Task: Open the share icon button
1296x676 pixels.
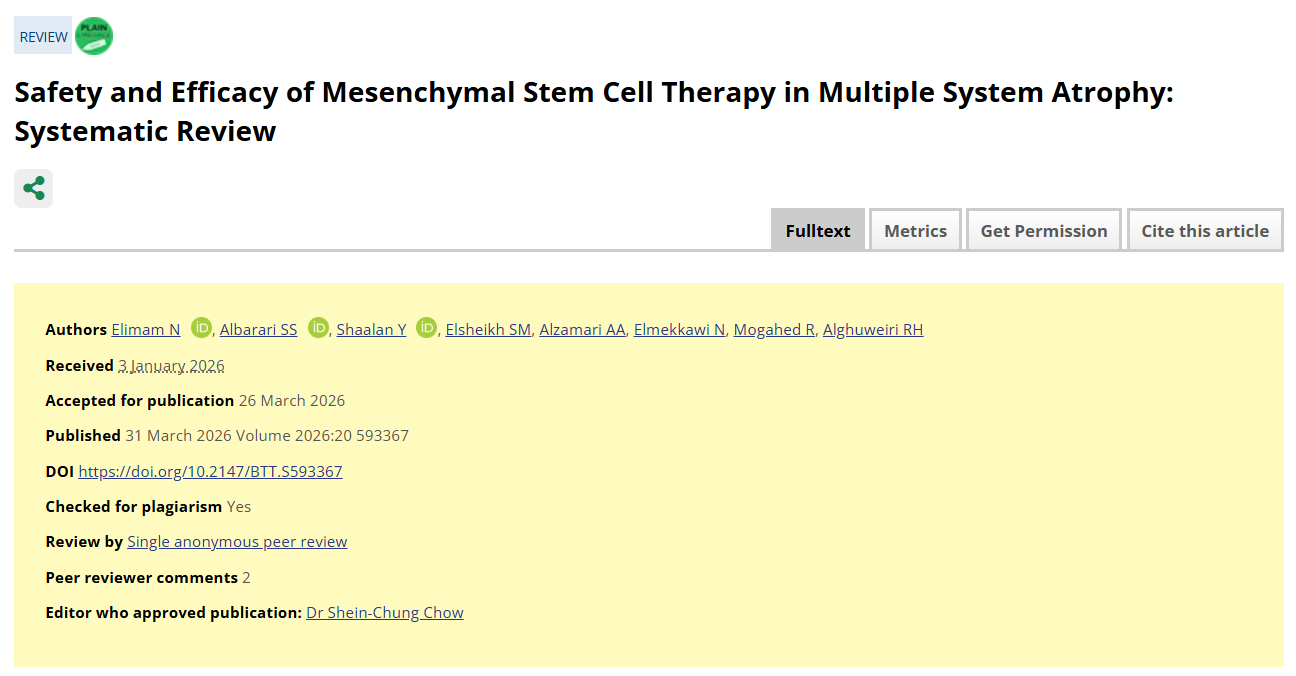Action: (x=33, y=188)
